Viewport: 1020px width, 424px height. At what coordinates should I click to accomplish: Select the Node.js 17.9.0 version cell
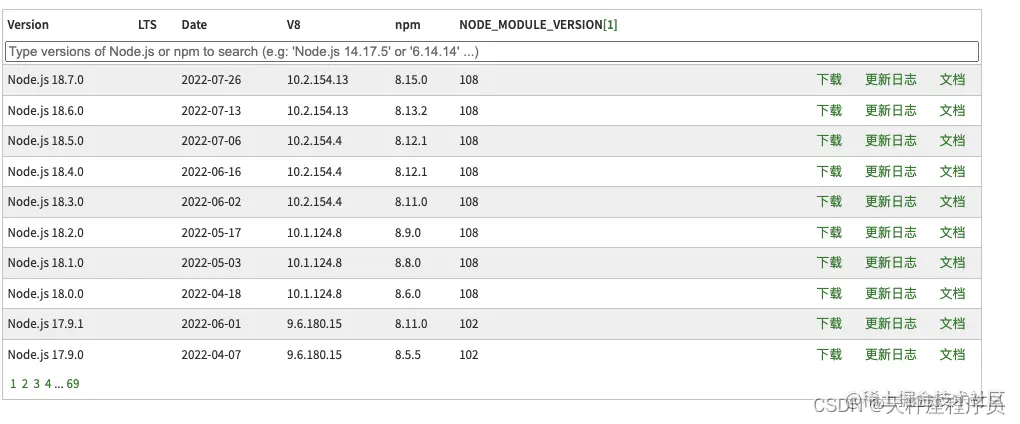coord(46,355)
